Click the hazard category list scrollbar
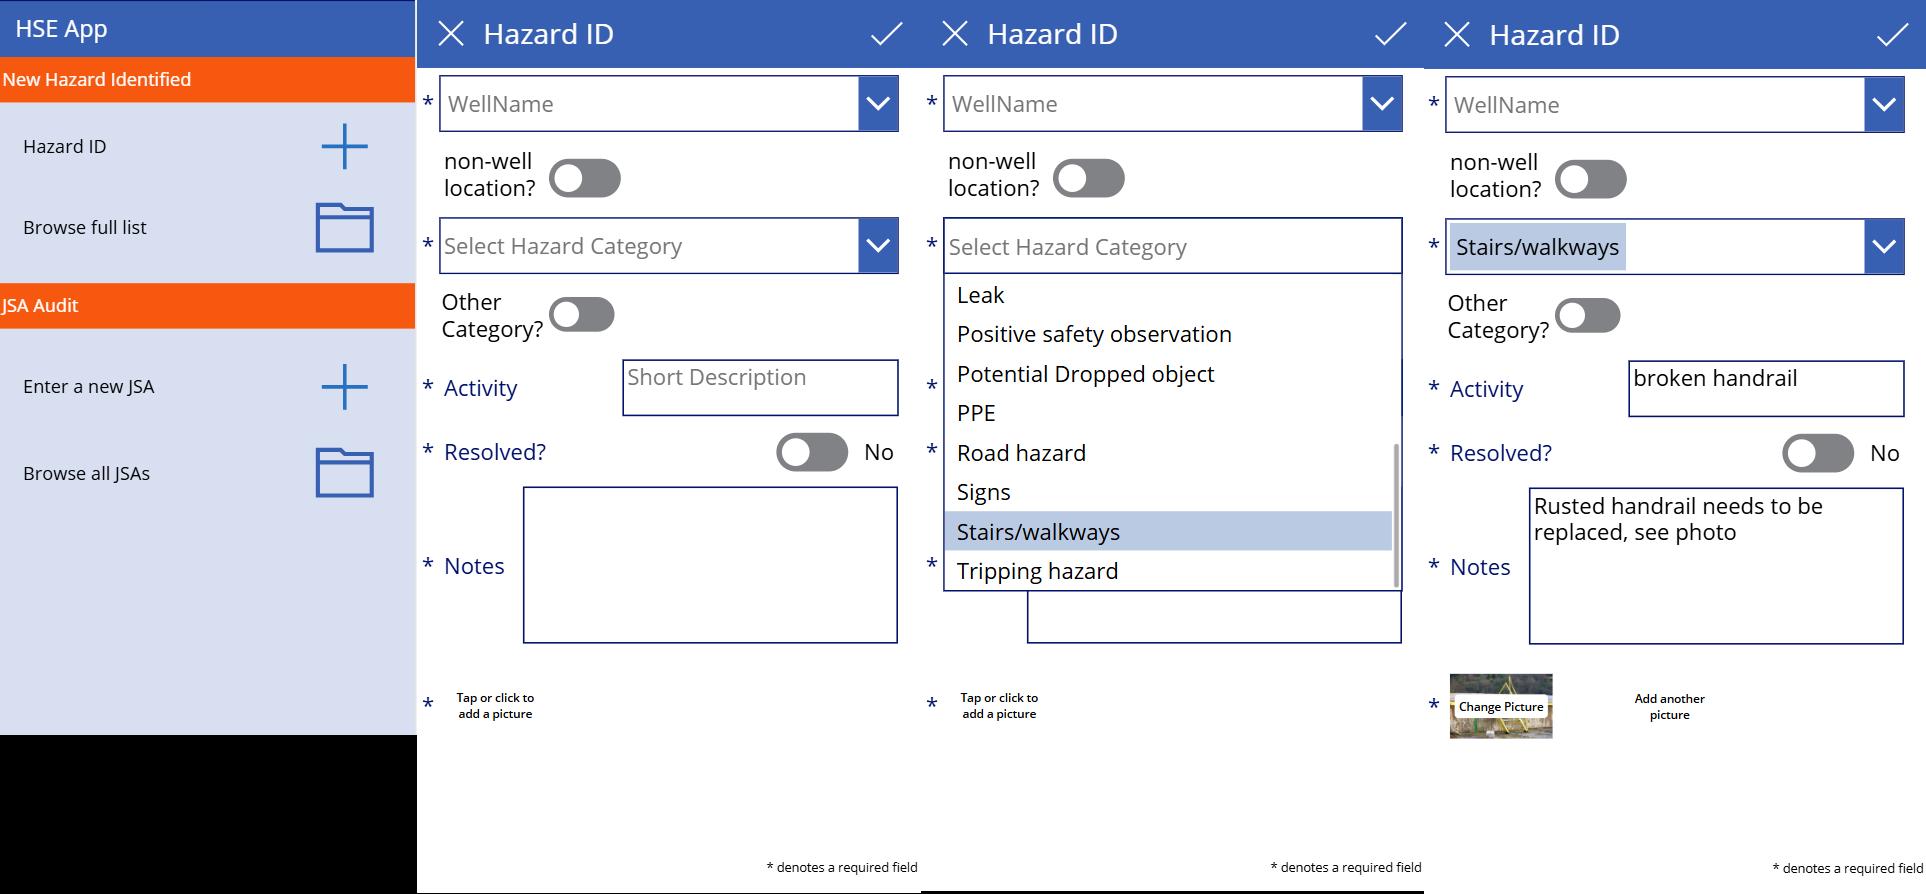Viewport: 1926px width, 894px height. point(1396,515)
